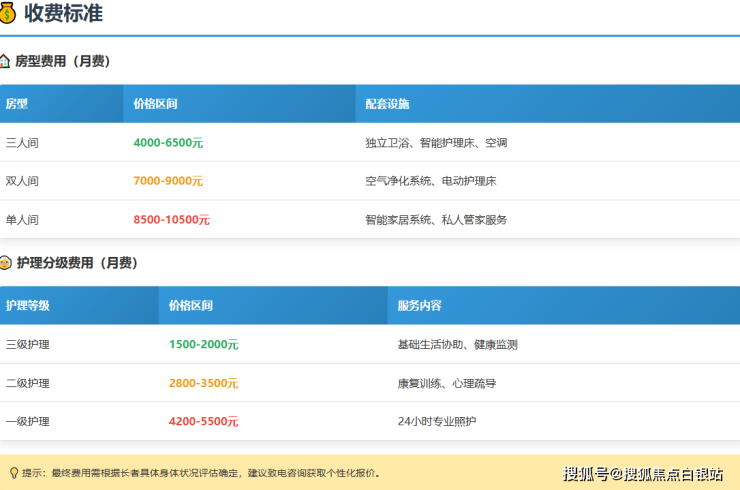The image size is (740, 490).
Task: Click the orange 2800-3500元 price
Action: pos(203,383)
